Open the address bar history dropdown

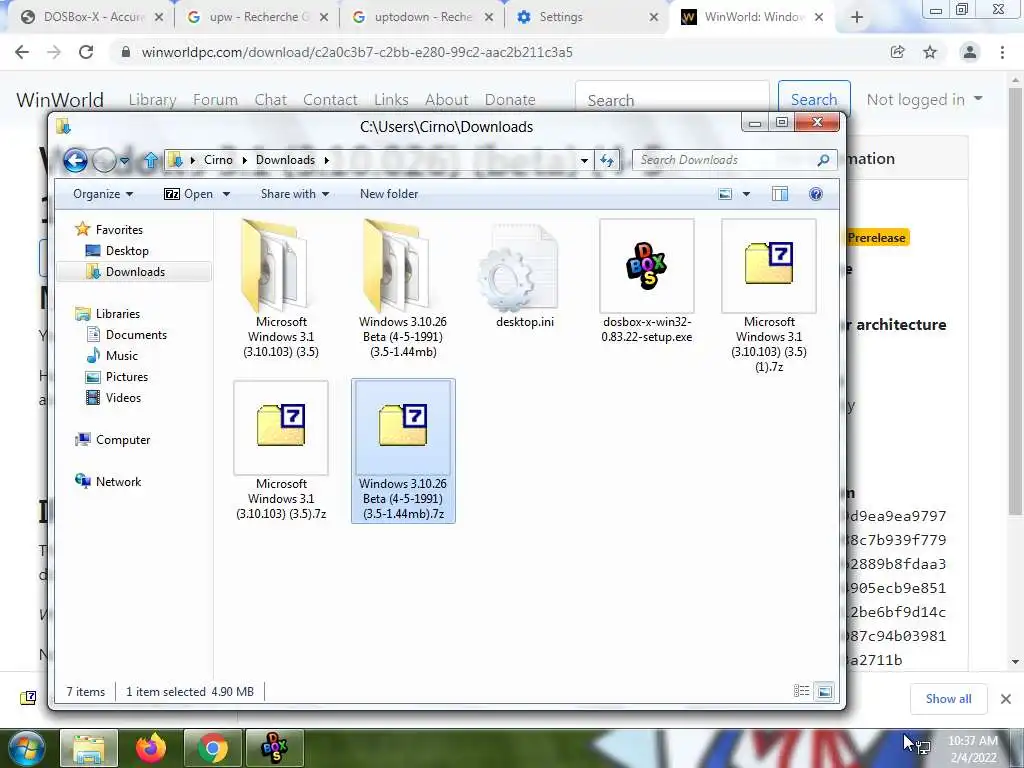[x=584, y=160]
